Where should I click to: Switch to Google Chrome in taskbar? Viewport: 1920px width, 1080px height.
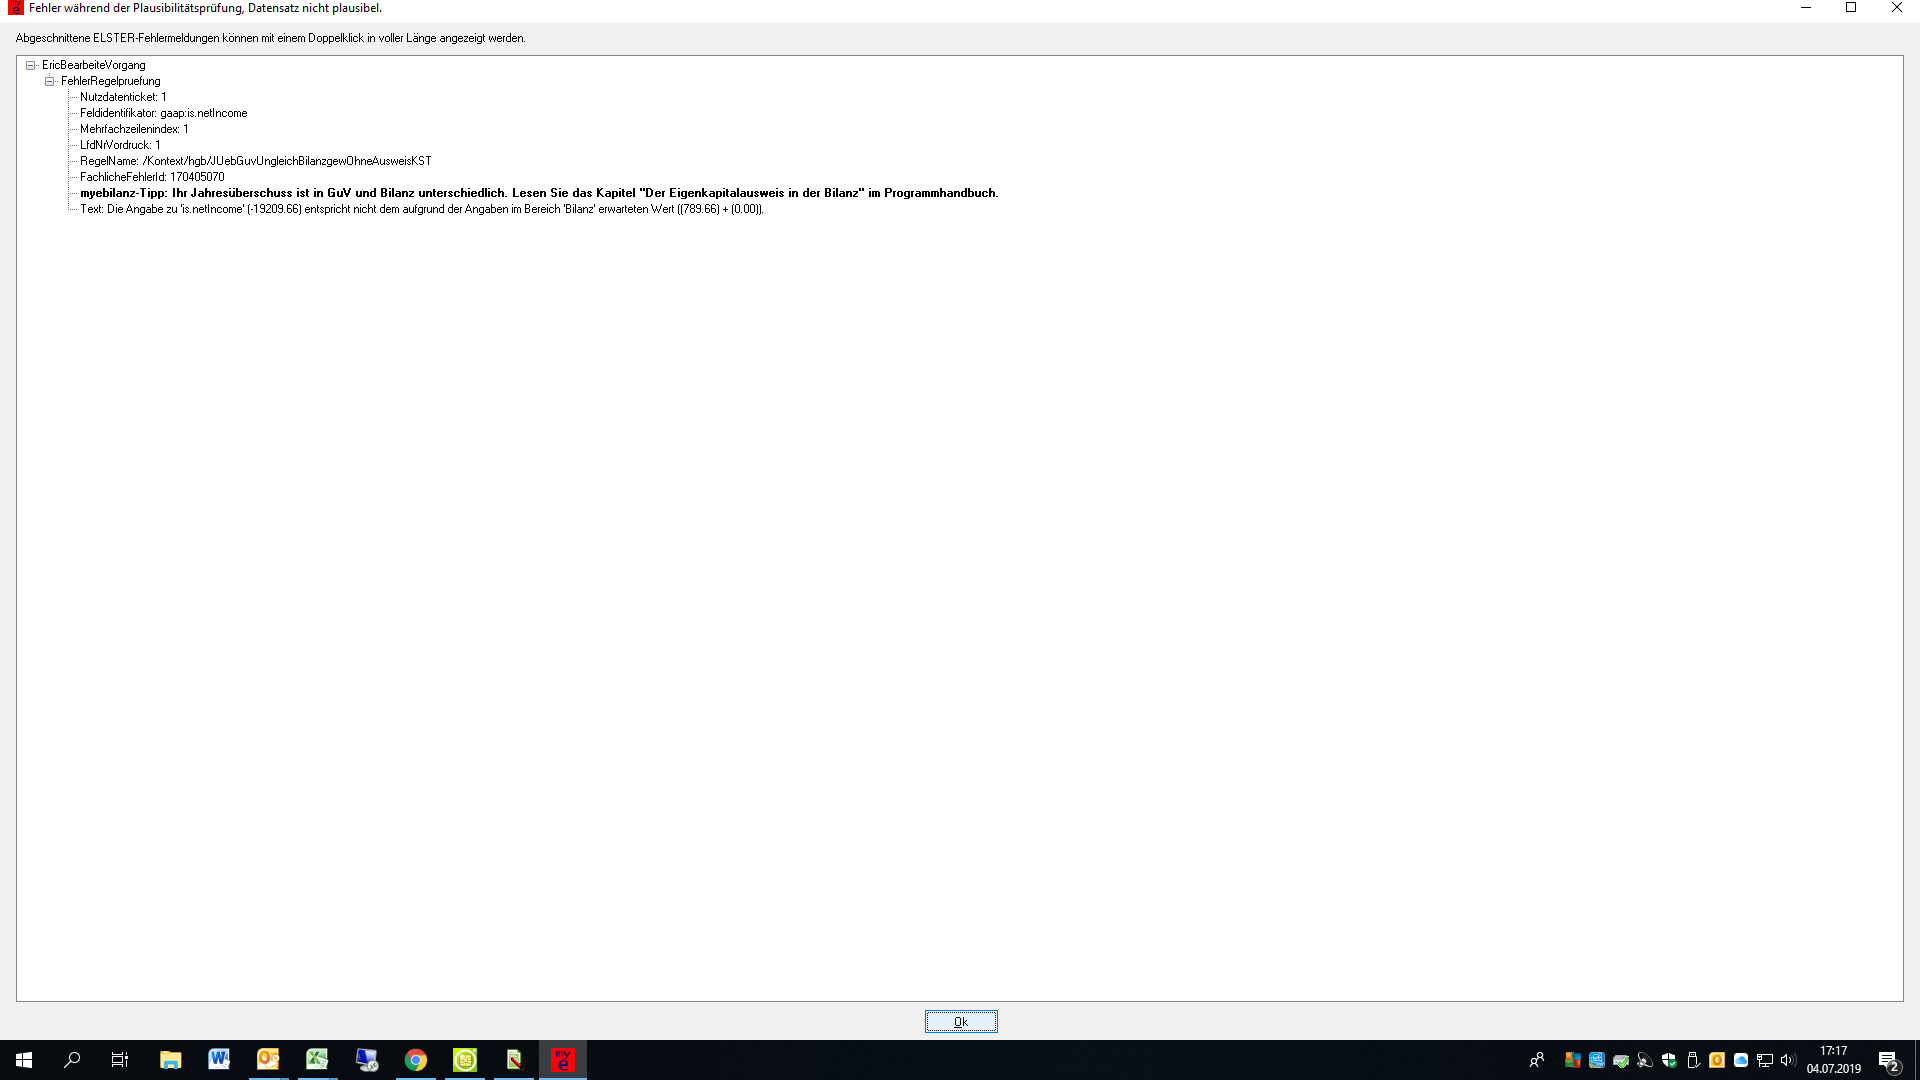click(x=415, y=1060)
